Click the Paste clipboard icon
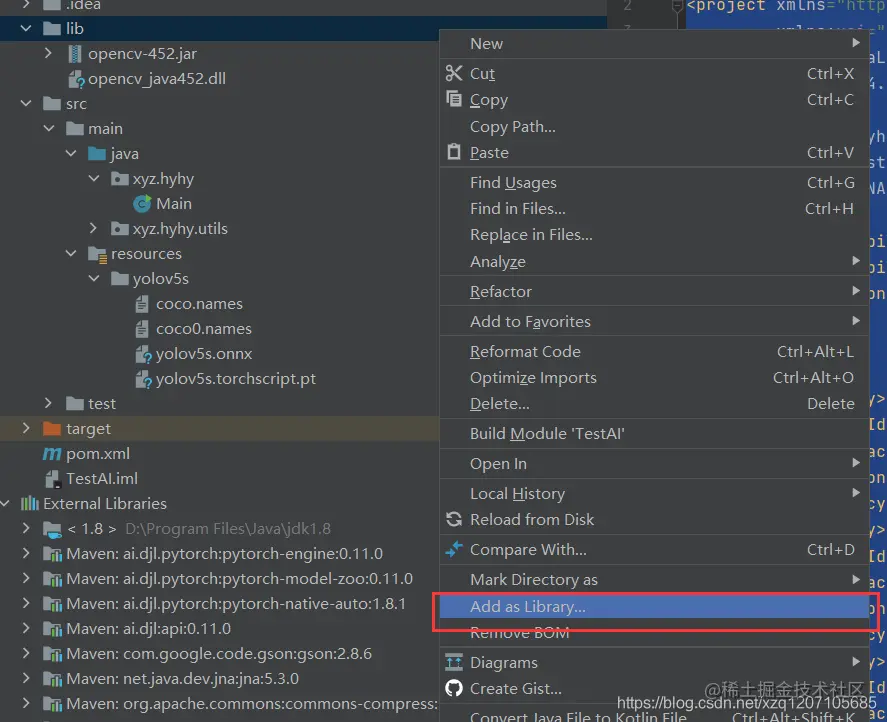The width and height of the screenshot is (887, 722). click(454, 152)
